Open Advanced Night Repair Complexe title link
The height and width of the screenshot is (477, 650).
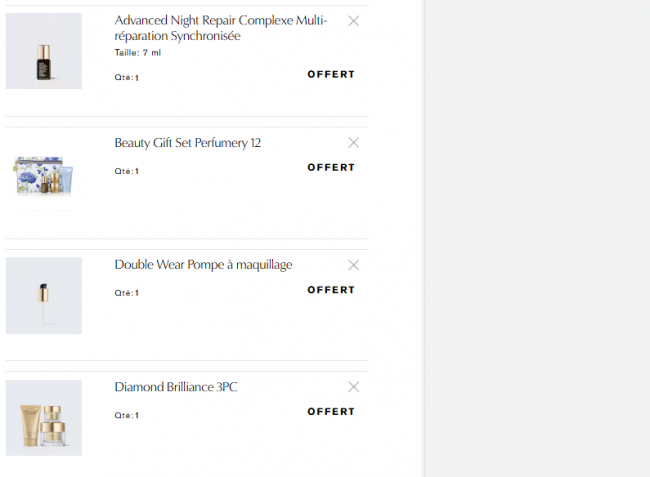[221, 28]
